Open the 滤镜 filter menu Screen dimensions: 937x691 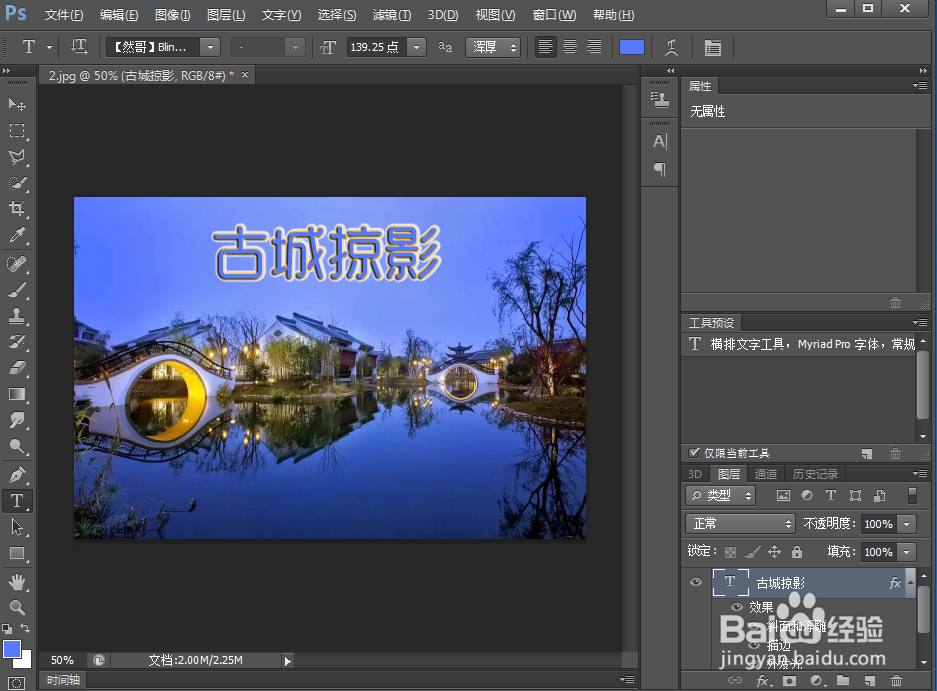[x=391, y=14]
